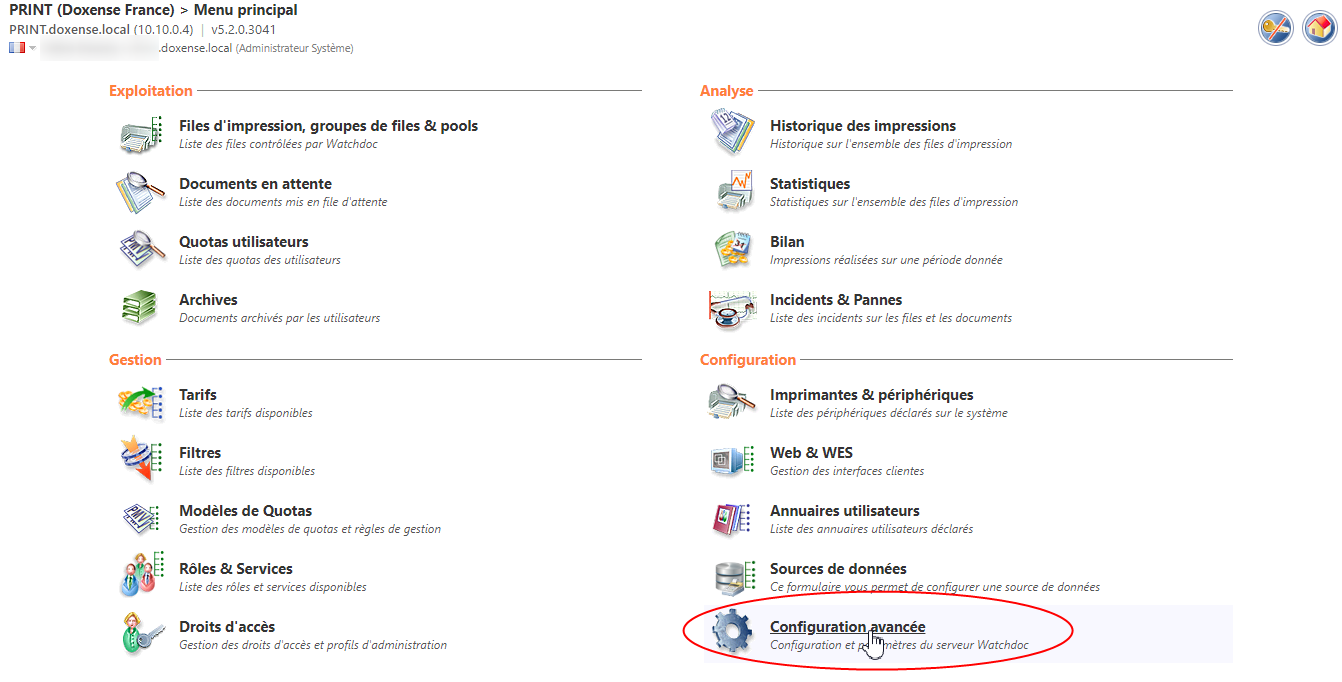Image resolution: width=1342 pixels, height=682 pixels.
Task: Open Droits d'accès
Action: (226, 627)
